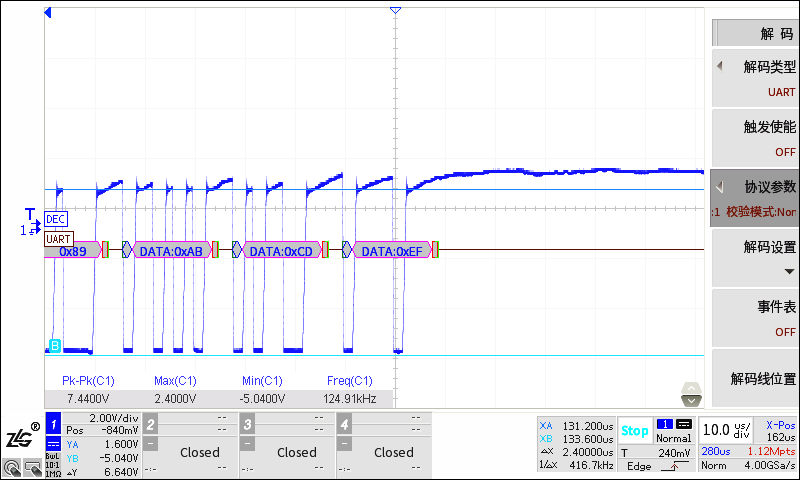Tap the channel 3 coupling dash icon
This screenshot has width=800, height=480.
coord(247,444)
